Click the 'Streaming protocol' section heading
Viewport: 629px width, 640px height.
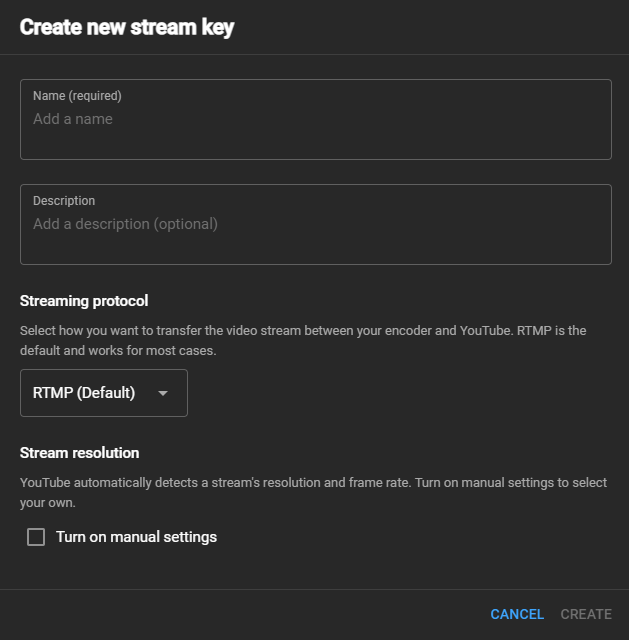tap(84, 301)
